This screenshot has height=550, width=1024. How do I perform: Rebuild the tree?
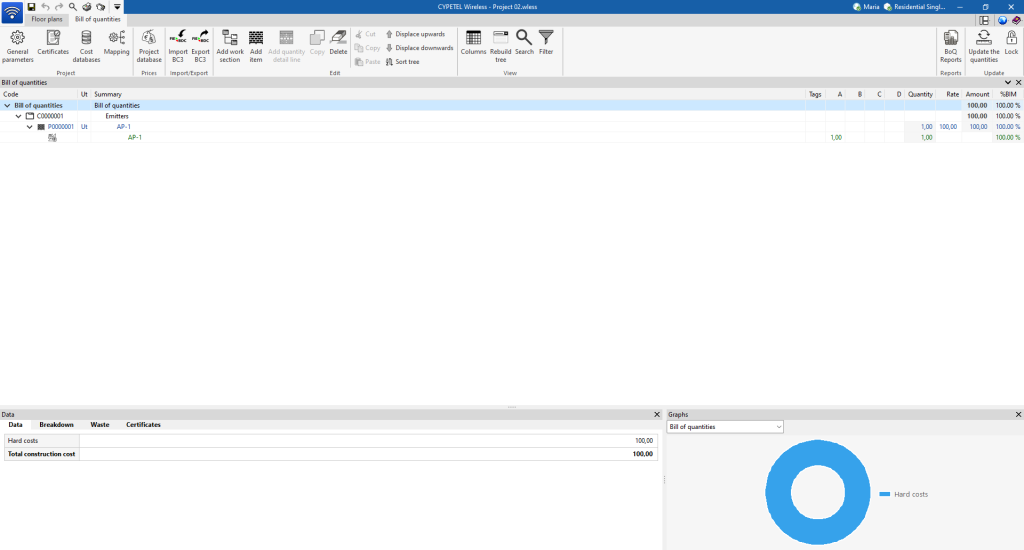tap(501, 46)
